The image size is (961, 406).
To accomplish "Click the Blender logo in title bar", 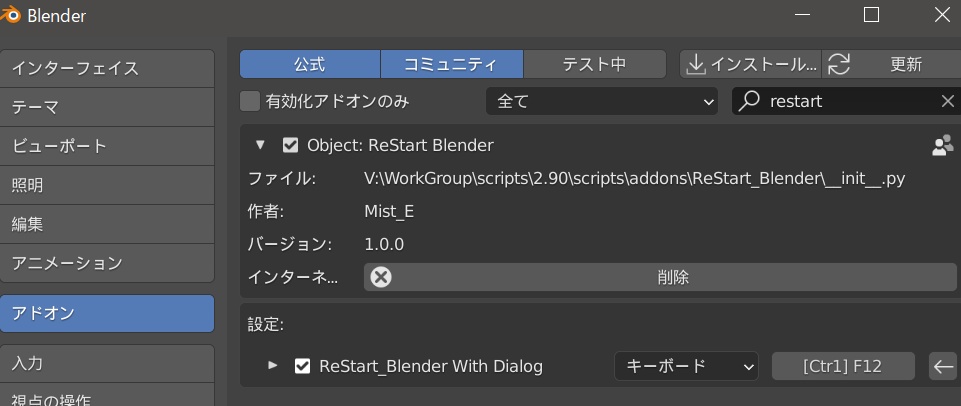I will pos(9,15).
